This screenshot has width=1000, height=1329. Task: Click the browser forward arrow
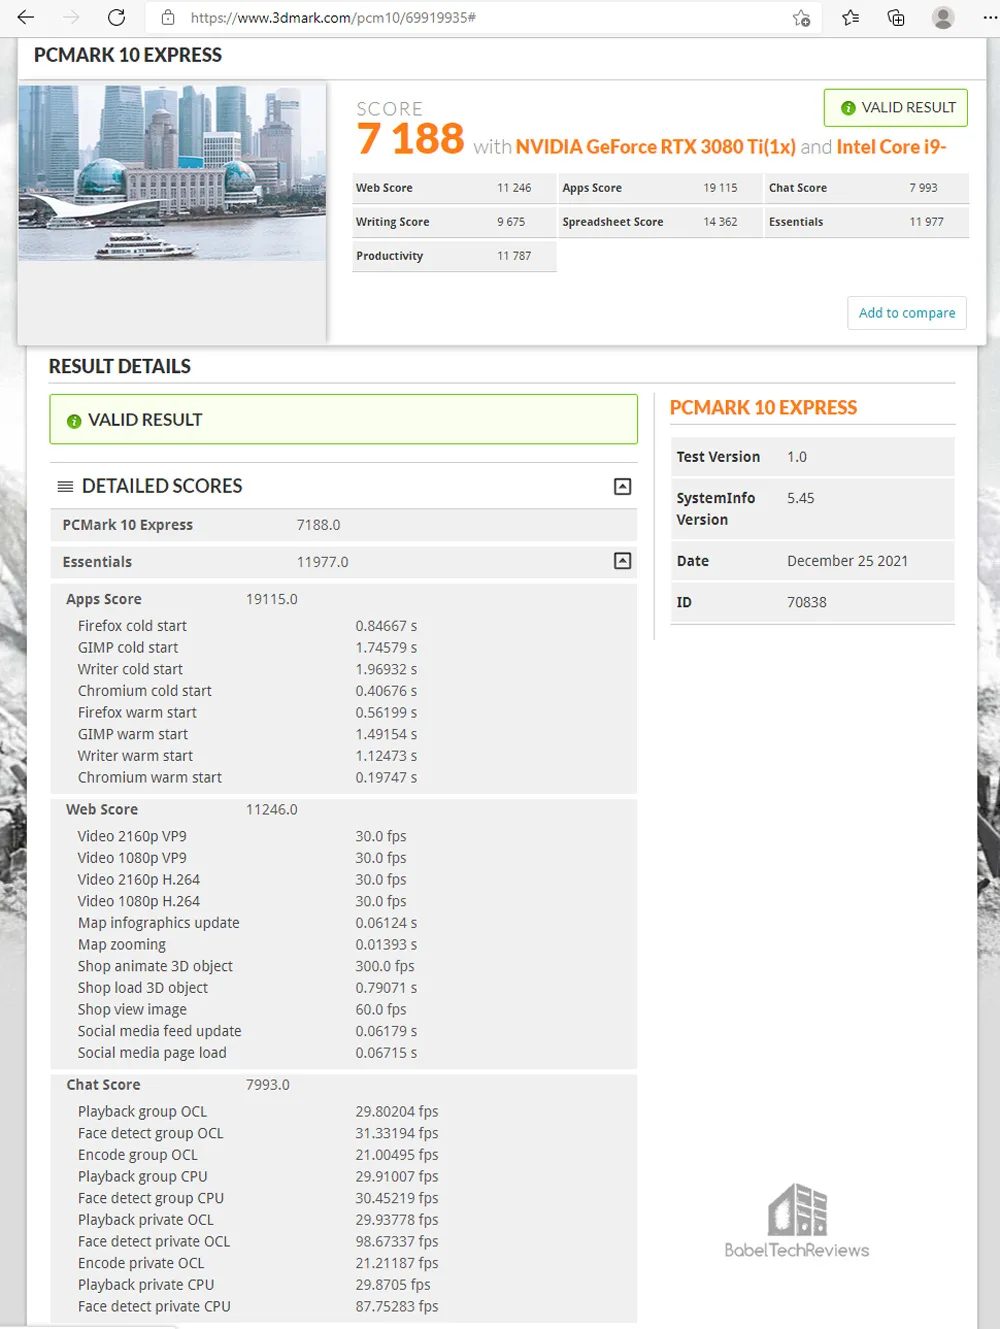coord(71,17)
